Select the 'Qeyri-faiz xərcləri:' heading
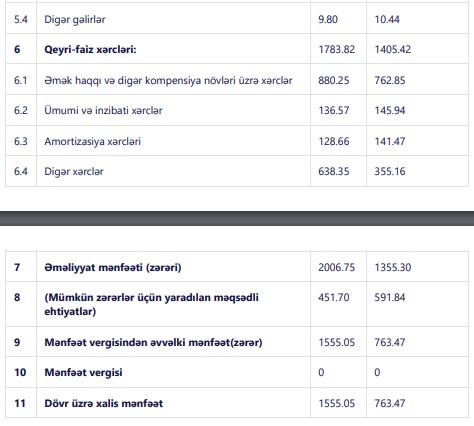Screen dimensions: 474x426 tap(90, 50)
